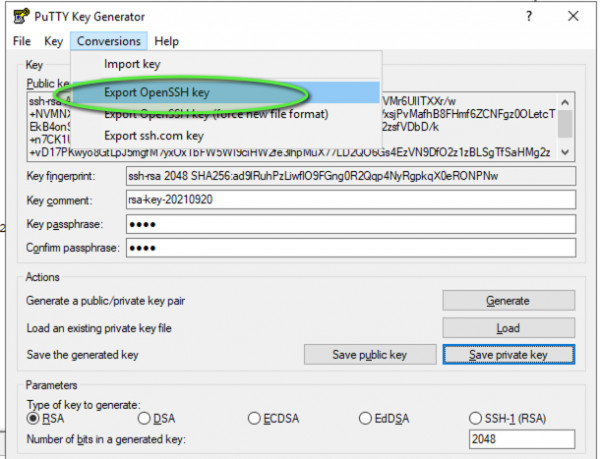Select Export OpenSSH key
This screenshot has width=600, height=459.
226,92
